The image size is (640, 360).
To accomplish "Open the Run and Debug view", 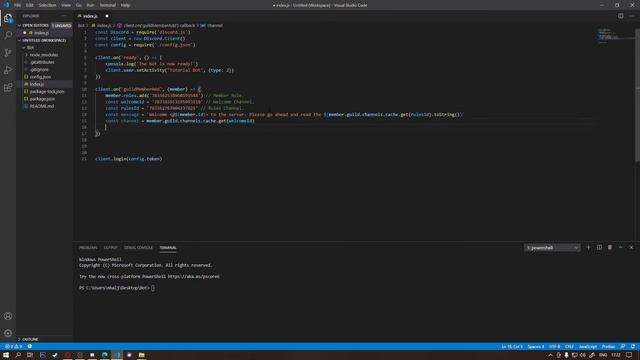I will (x=8, y=70).
